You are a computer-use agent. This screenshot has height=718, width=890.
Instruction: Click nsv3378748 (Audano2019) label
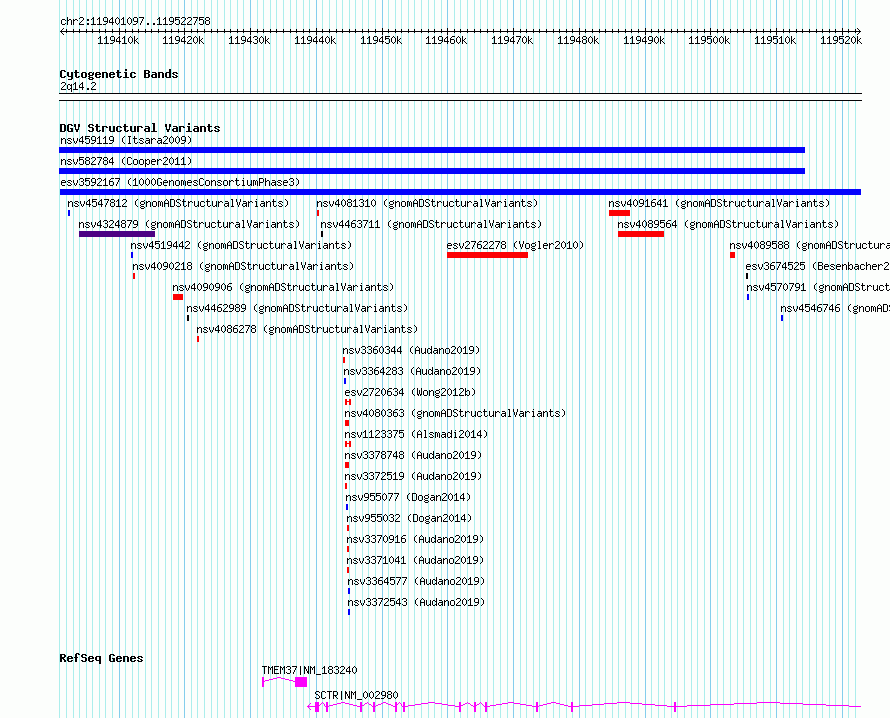414,455
